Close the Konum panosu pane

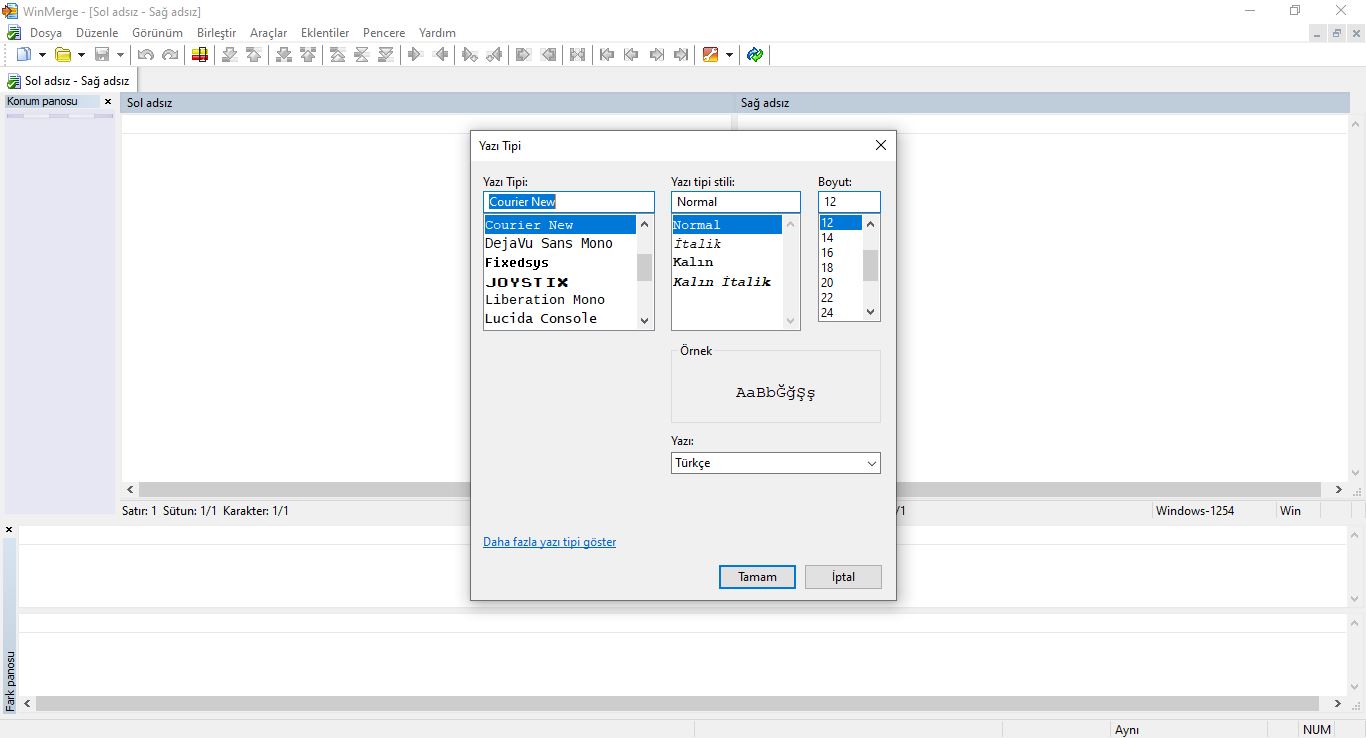coord(108,102)
